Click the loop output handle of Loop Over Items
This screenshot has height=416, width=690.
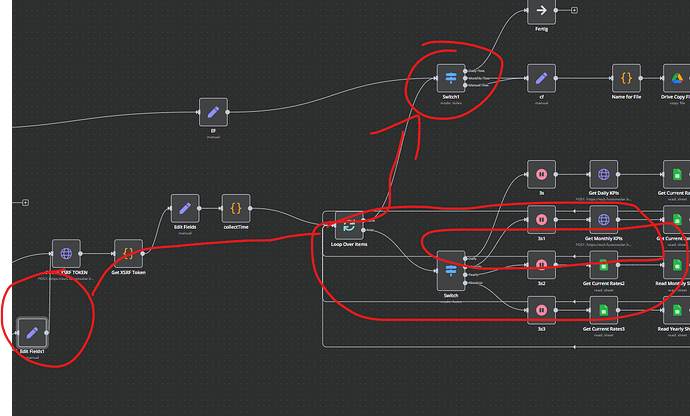[x=363, y=230]
